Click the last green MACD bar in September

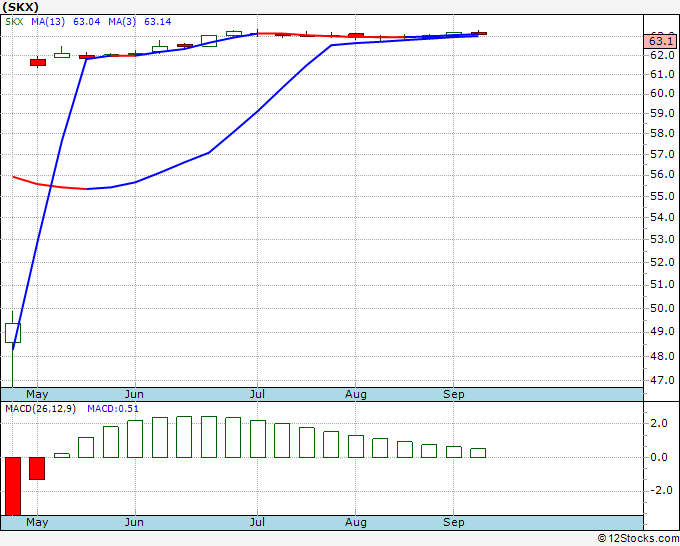click(x=478, y=453)
